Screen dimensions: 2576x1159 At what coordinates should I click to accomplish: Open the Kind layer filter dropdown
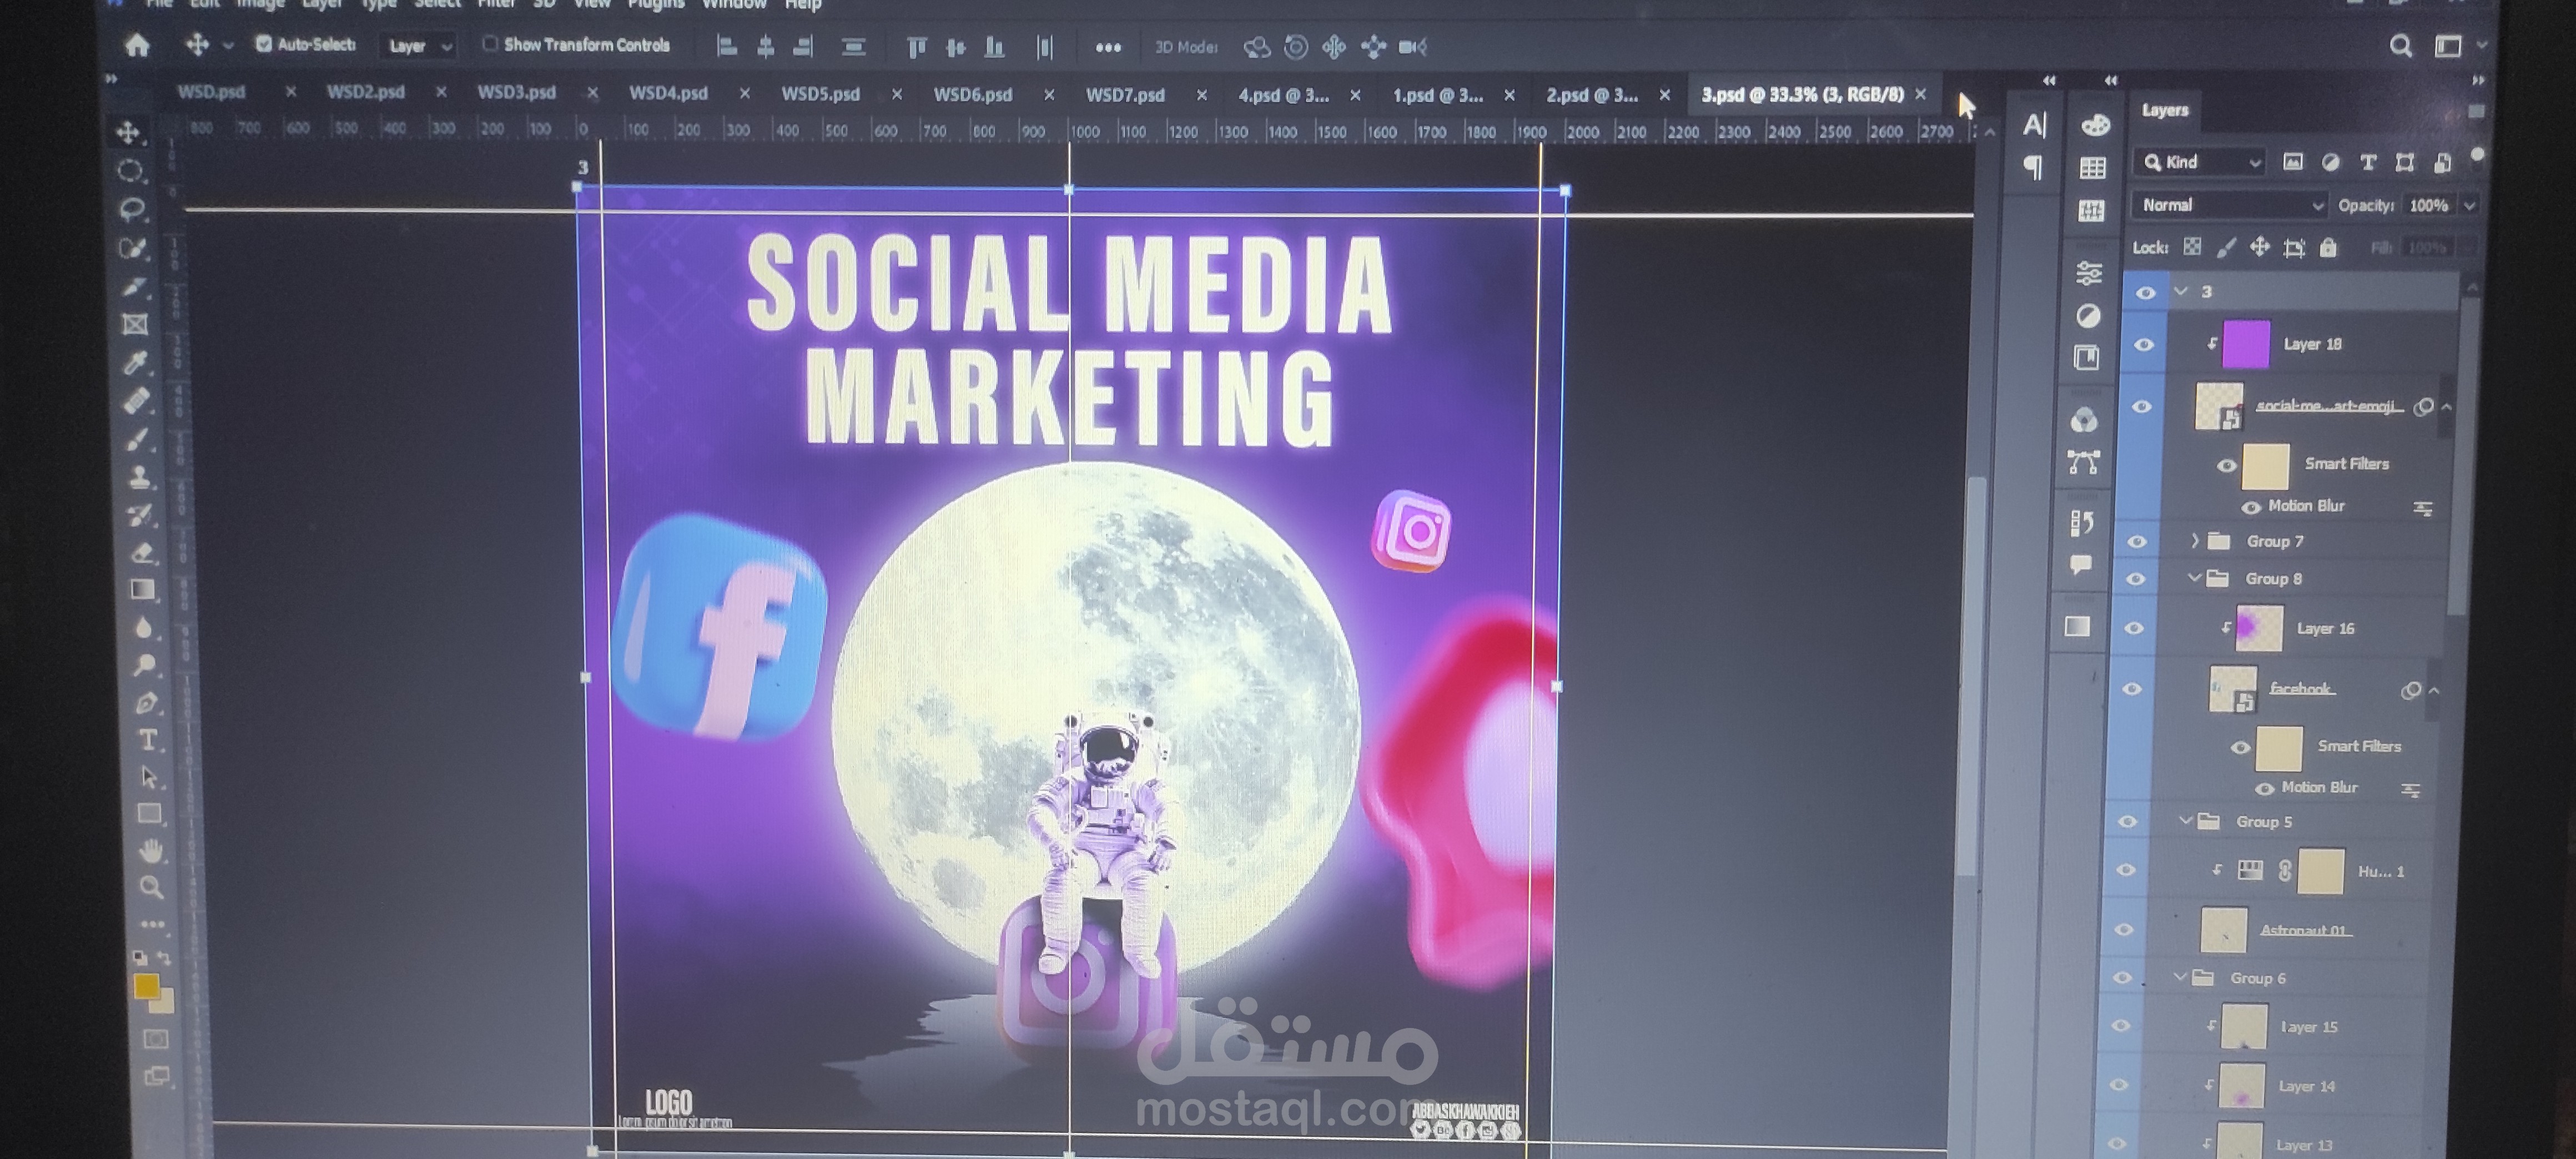(x=2200, y=162)
